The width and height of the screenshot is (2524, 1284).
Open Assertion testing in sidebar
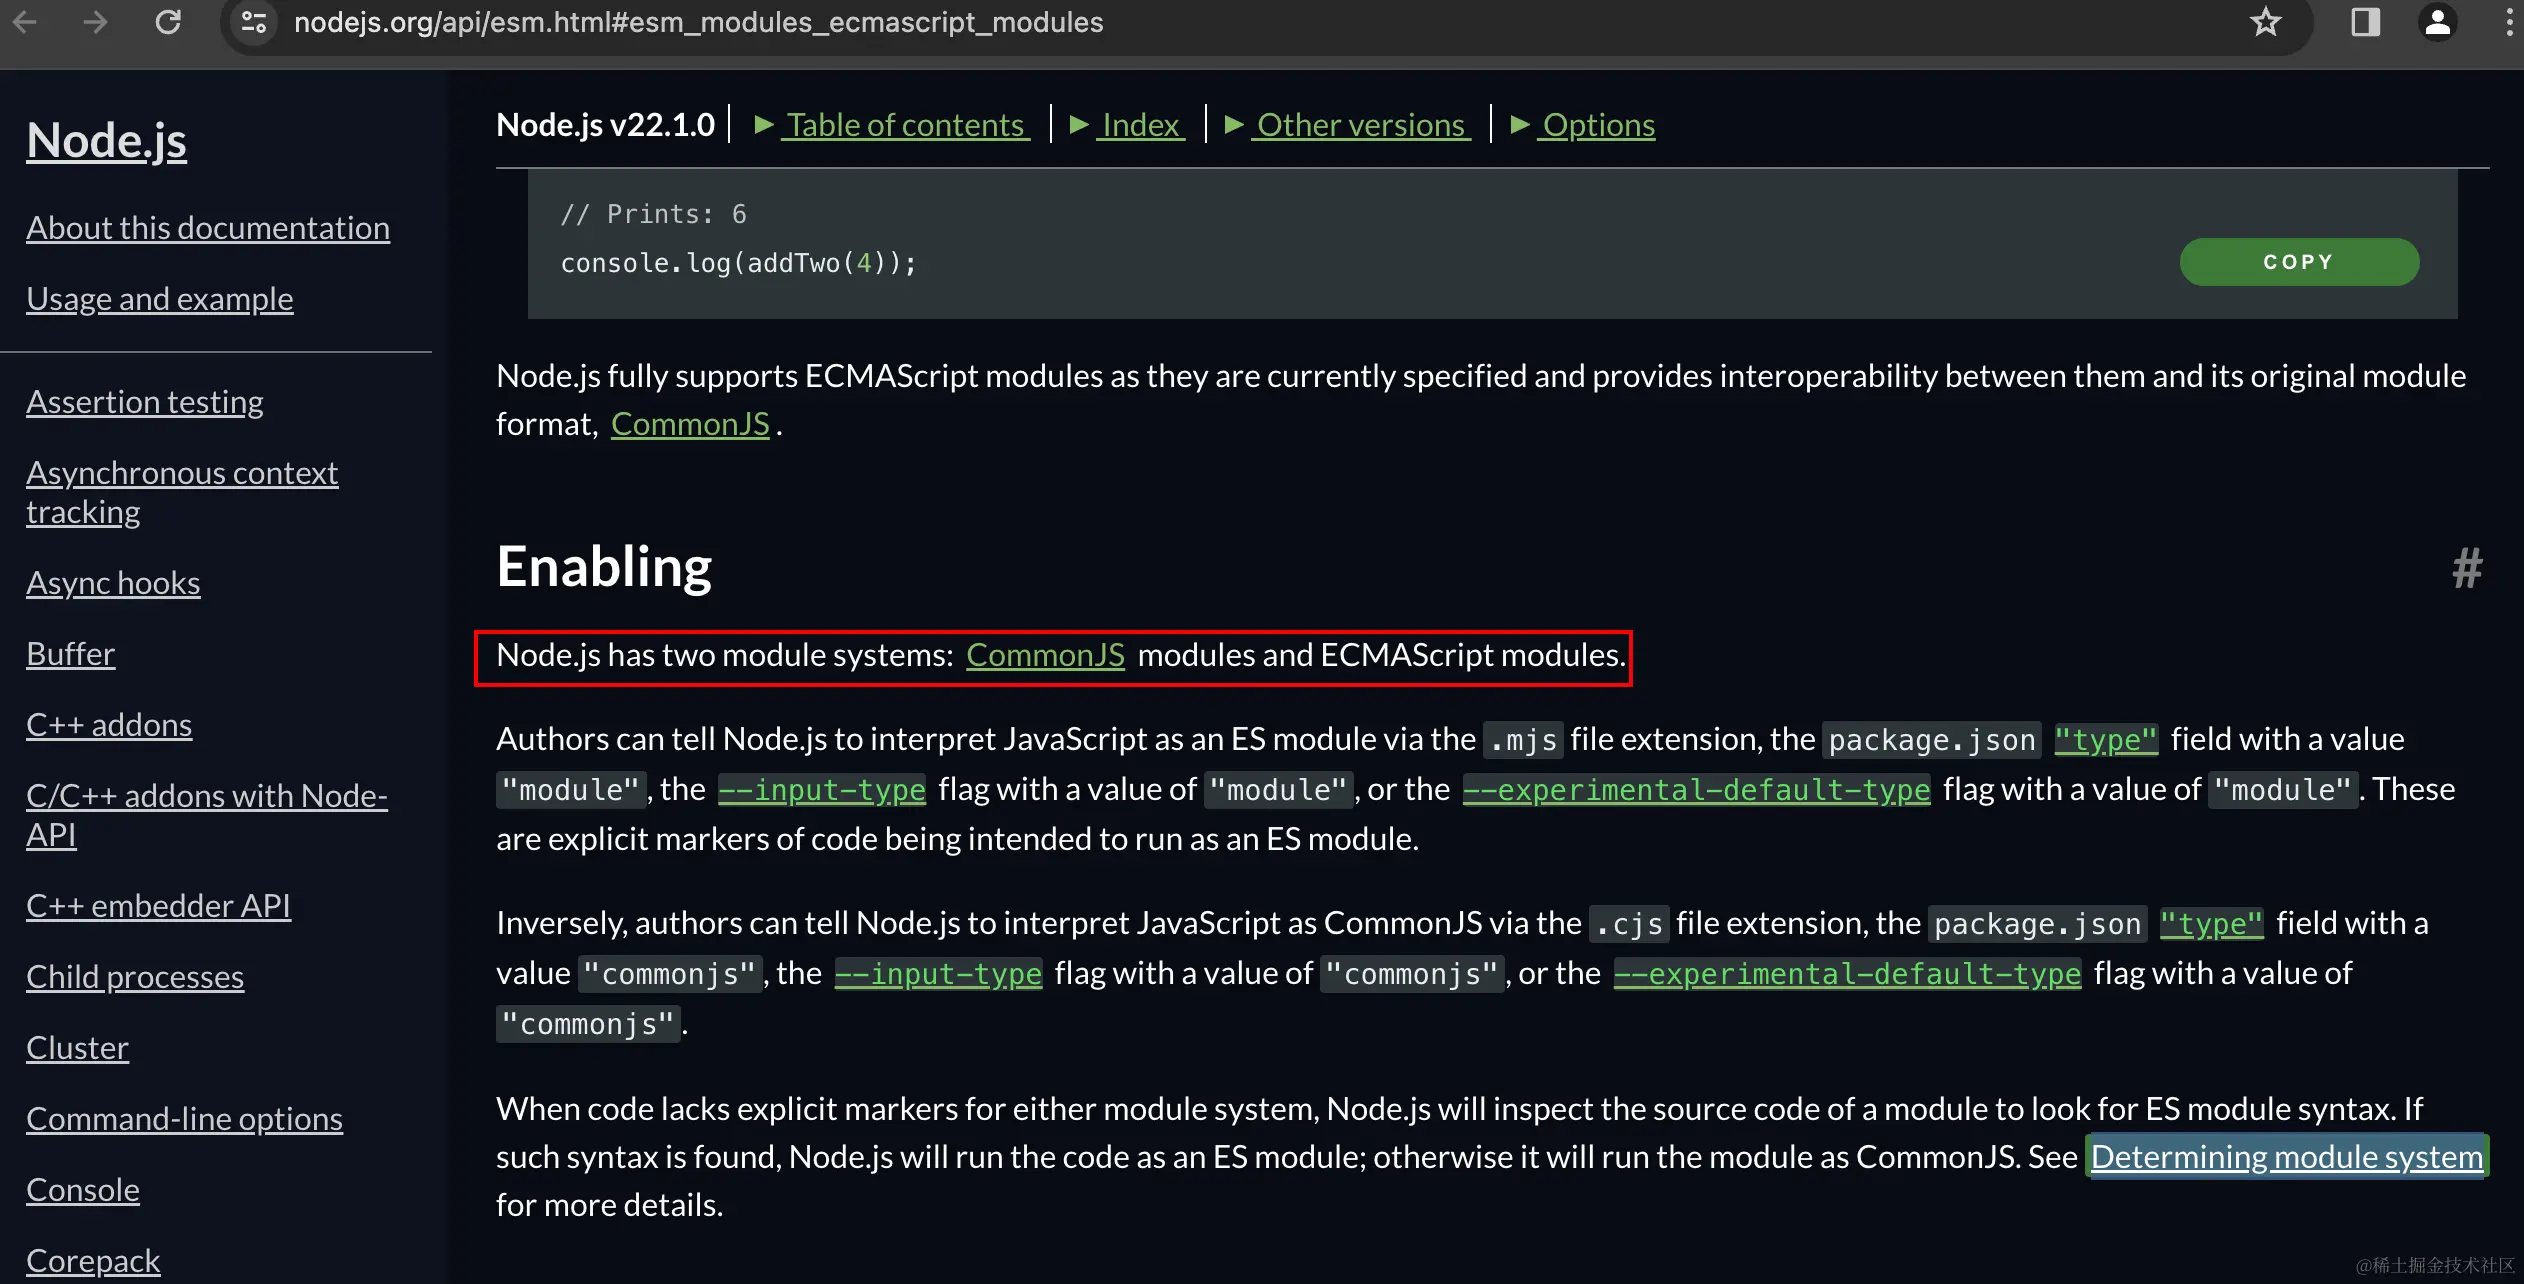click(x=145, y=402)
